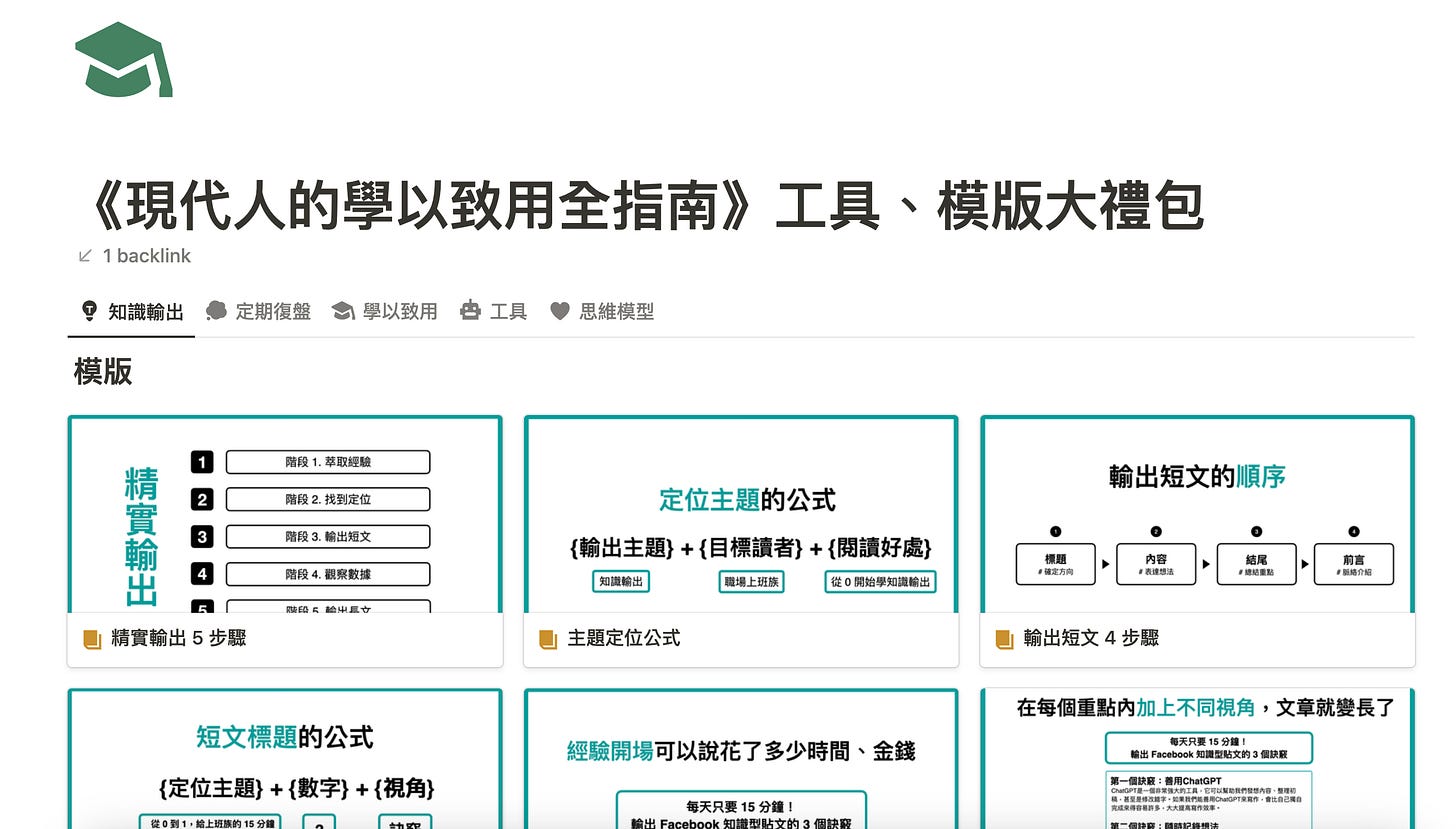This screenshot has height=829, width=1456.
Task: Click the 輸出短文 4 步驟 card title
Action: click(x=1091, y=638)
